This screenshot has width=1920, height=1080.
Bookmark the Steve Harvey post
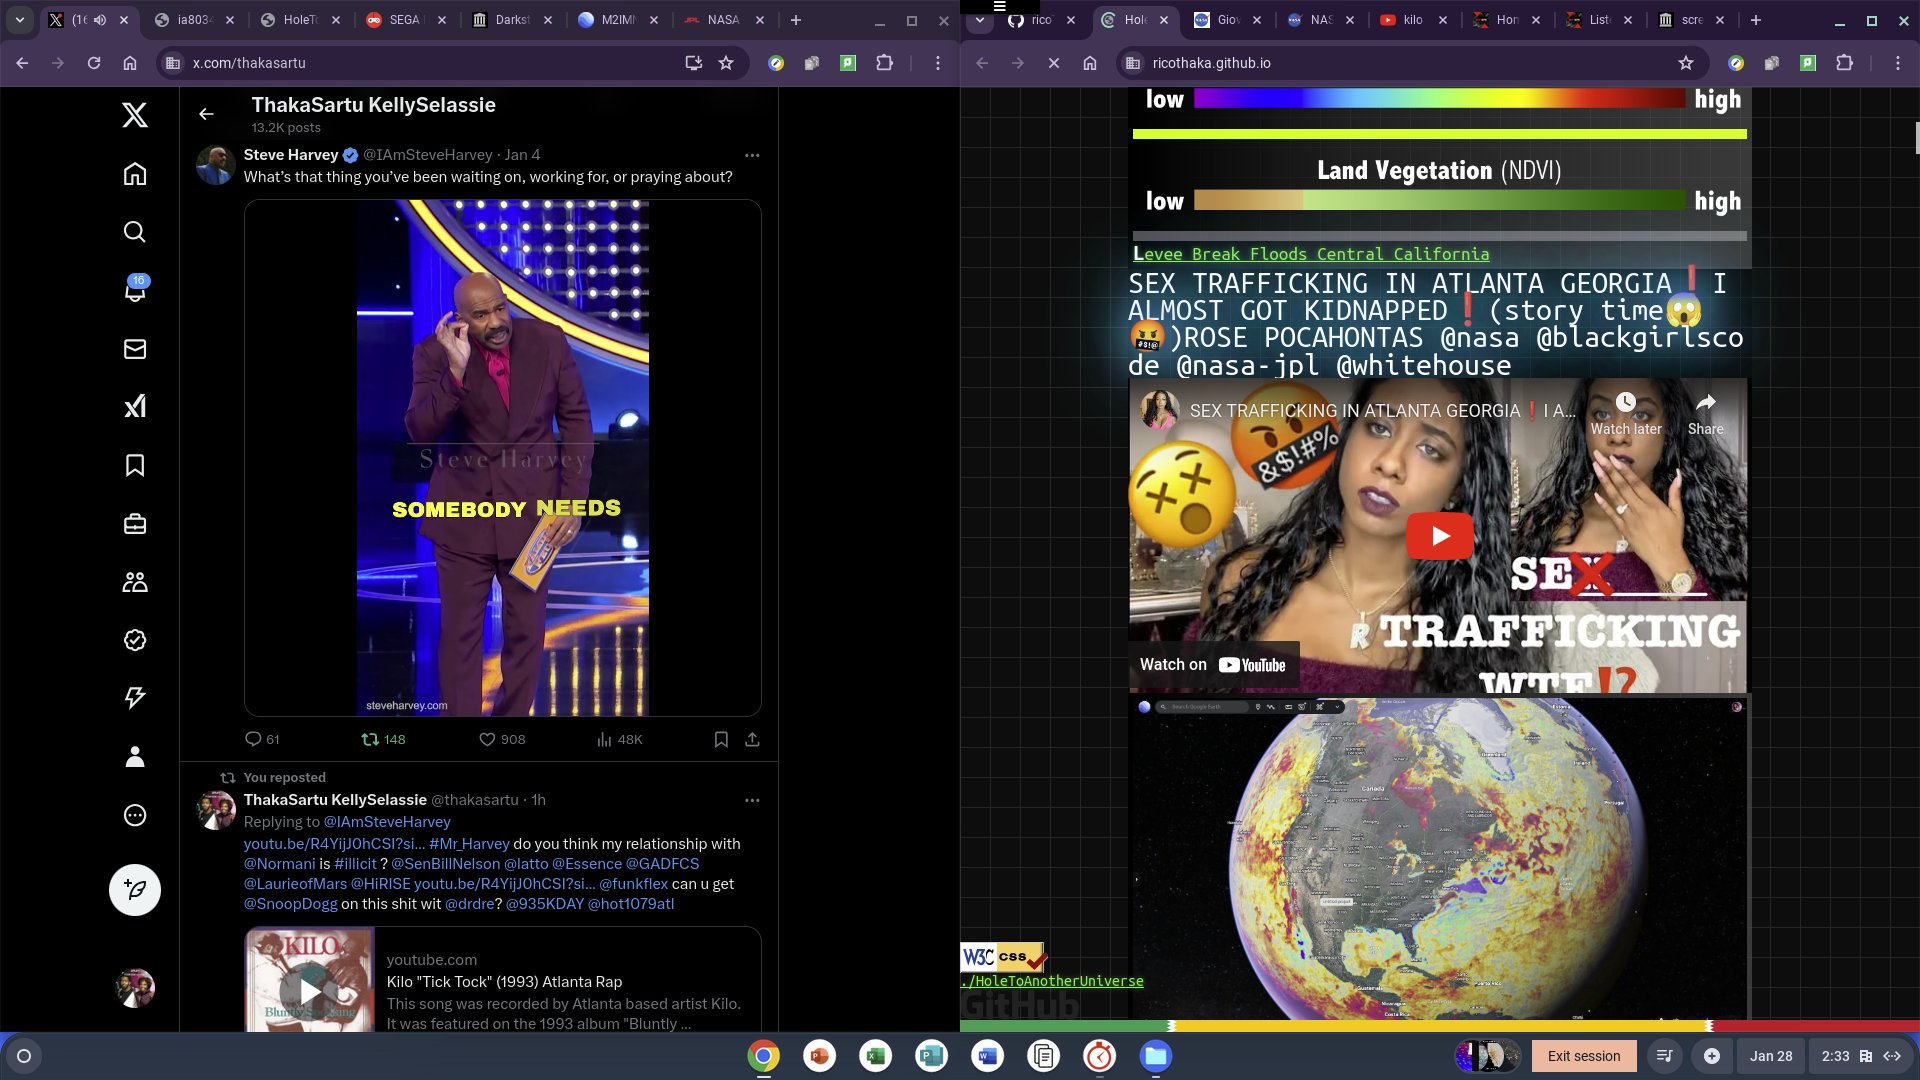pyautogui.click(x=721, y=739)
